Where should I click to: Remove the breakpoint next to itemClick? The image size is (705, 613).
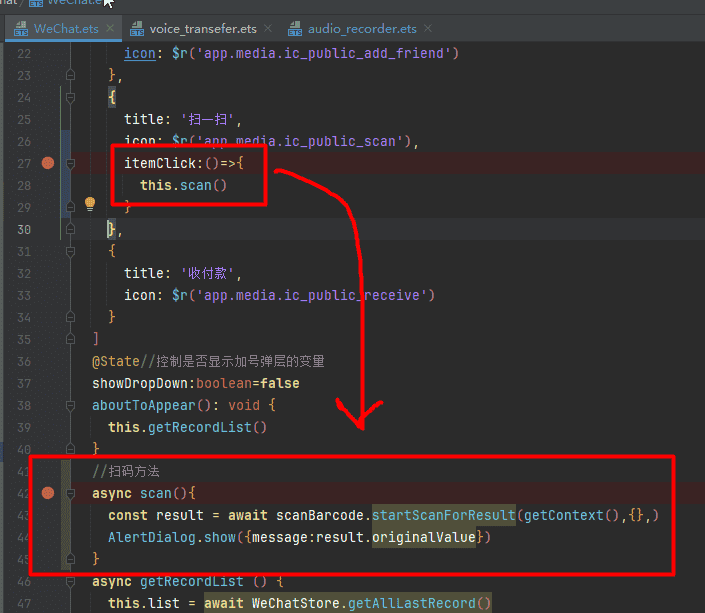point(47,163)
